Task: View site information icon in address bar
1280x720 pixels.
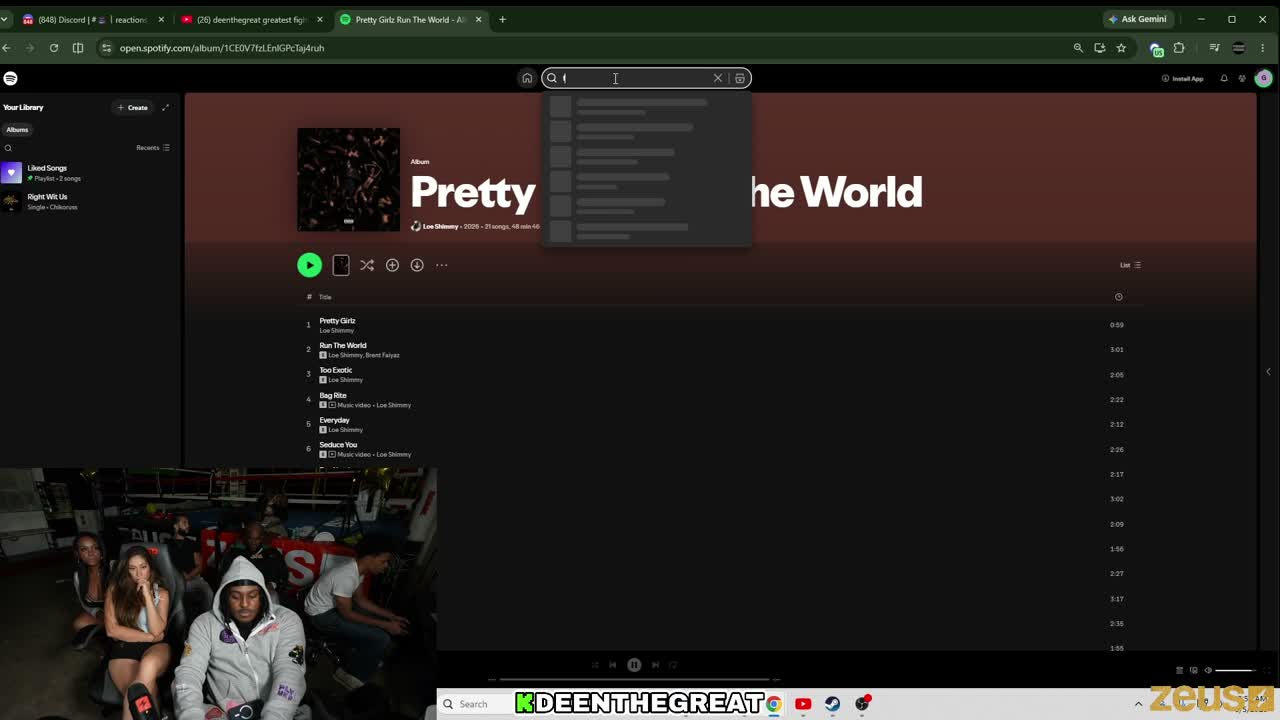Action: coord(106,48)
